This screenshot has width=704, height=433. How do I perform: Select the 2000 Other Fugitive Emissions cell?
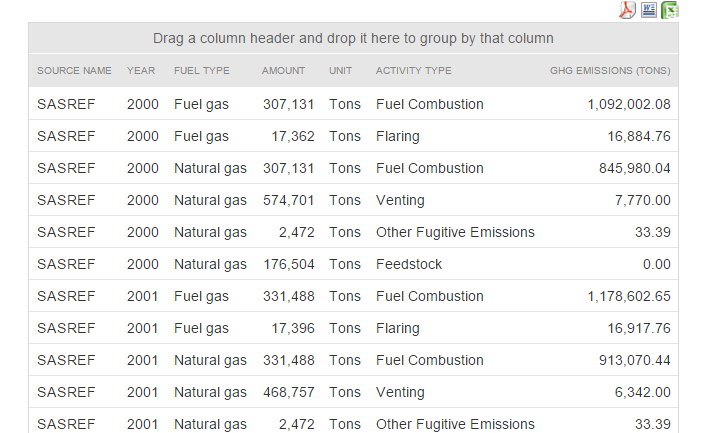[x=455, y=232]
